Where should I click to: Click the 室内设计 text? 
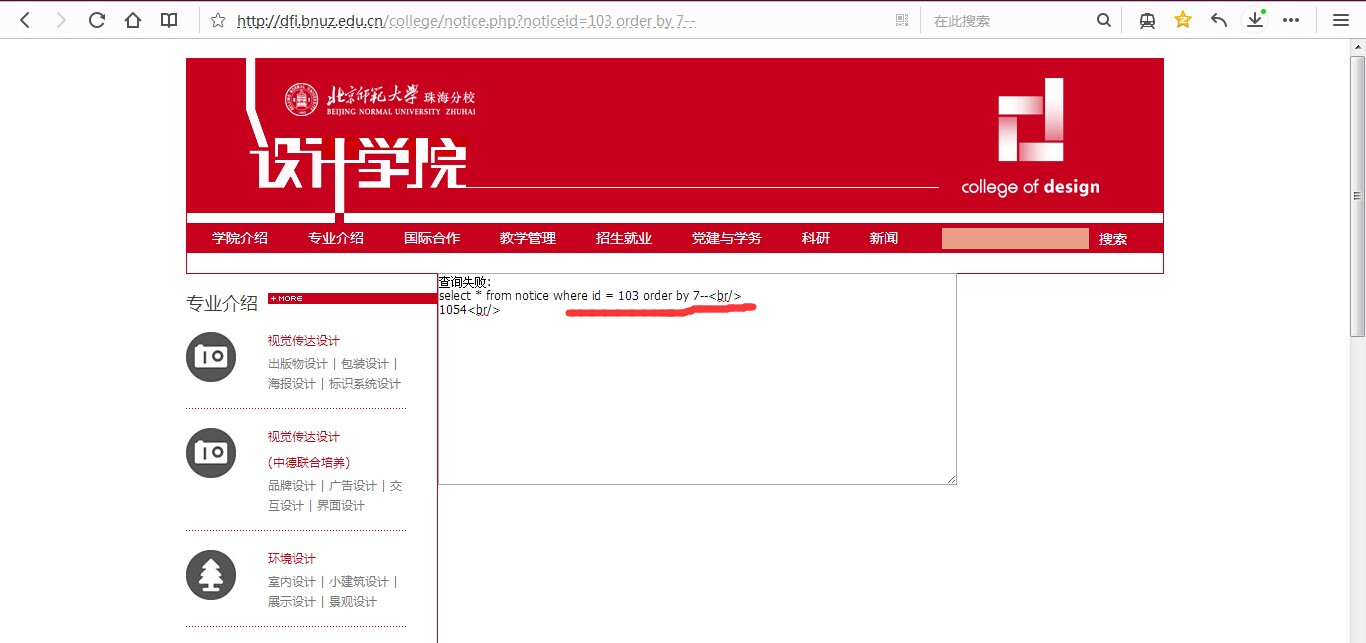point(292,582)
